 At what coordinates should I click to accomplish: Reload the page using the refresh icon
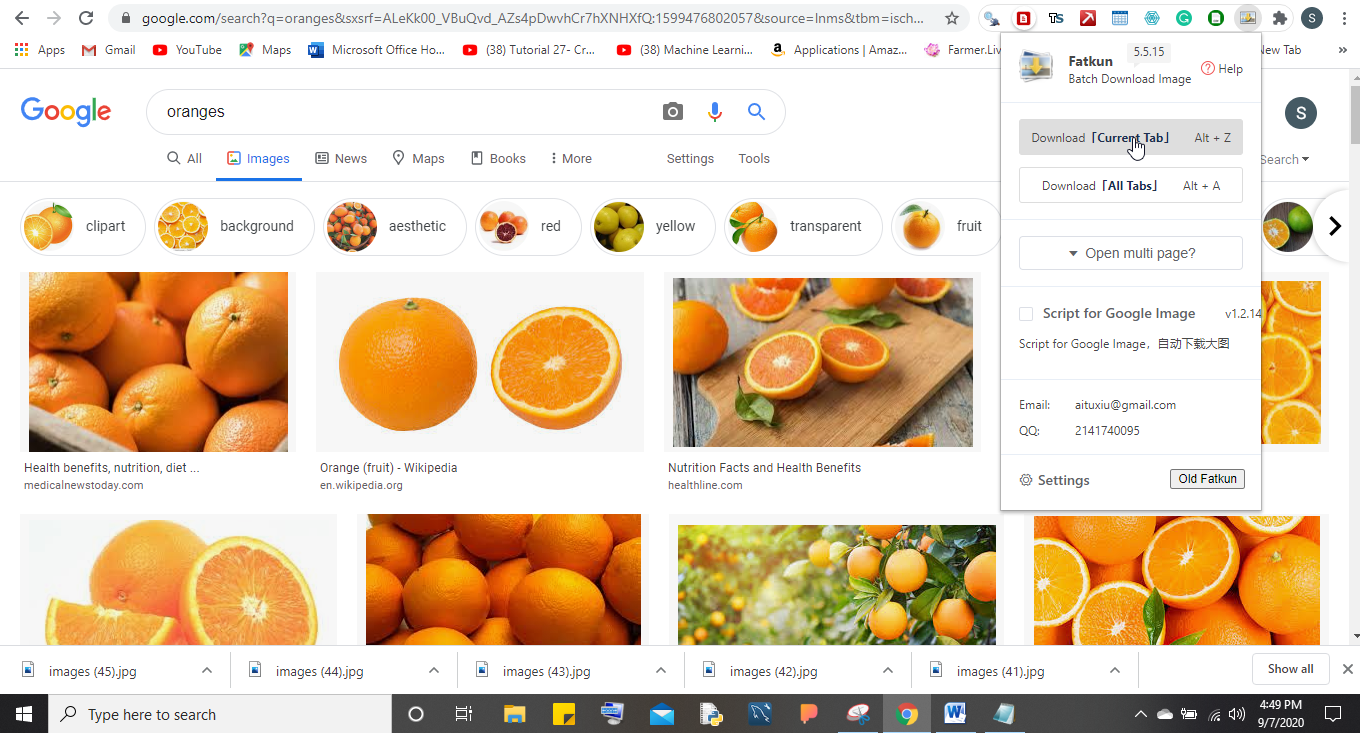[86, 18]
